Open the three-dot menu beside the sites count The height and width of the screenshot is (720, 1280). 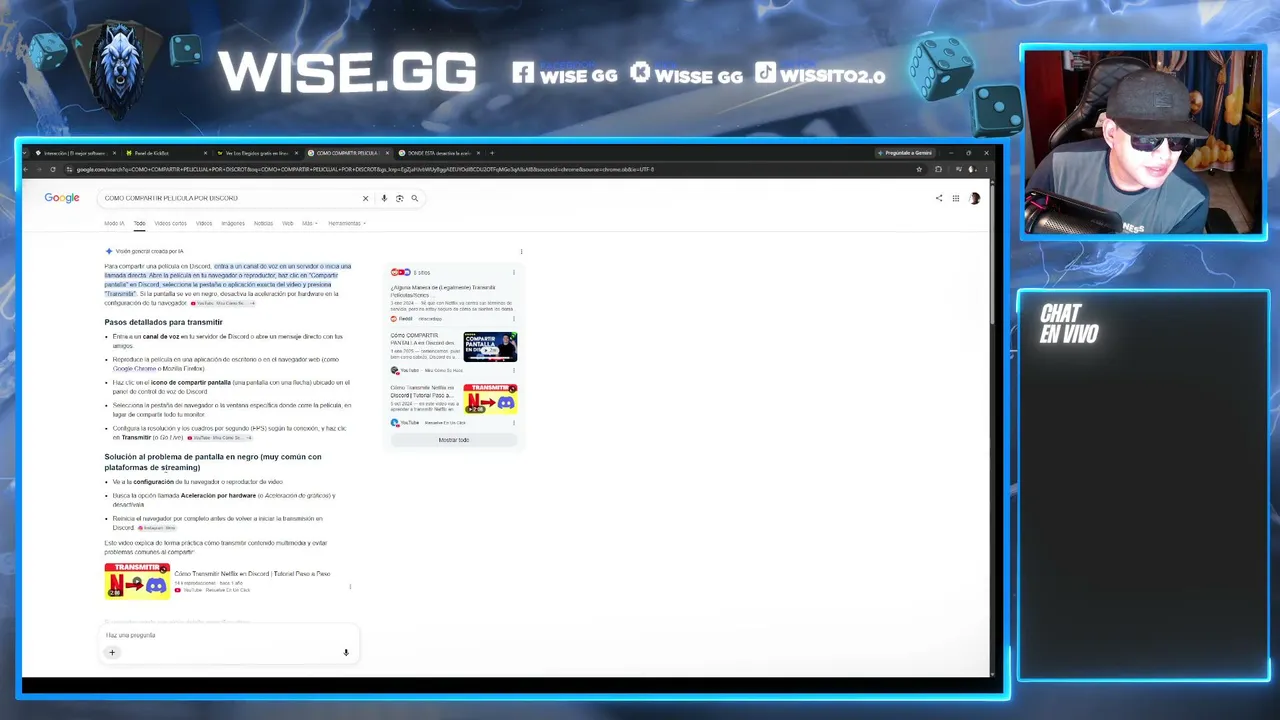pyautogui.click(x=514, y=272)
